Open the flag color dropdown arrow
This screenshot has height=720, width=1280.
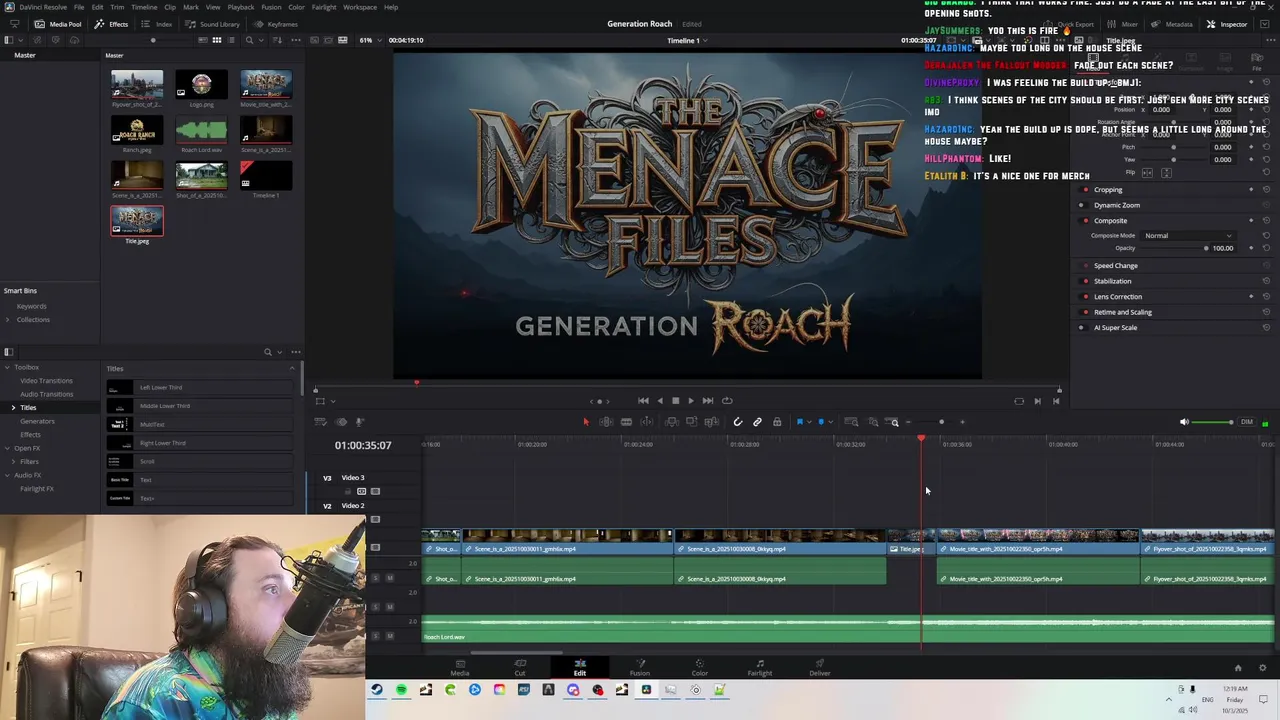pos(809,422)
